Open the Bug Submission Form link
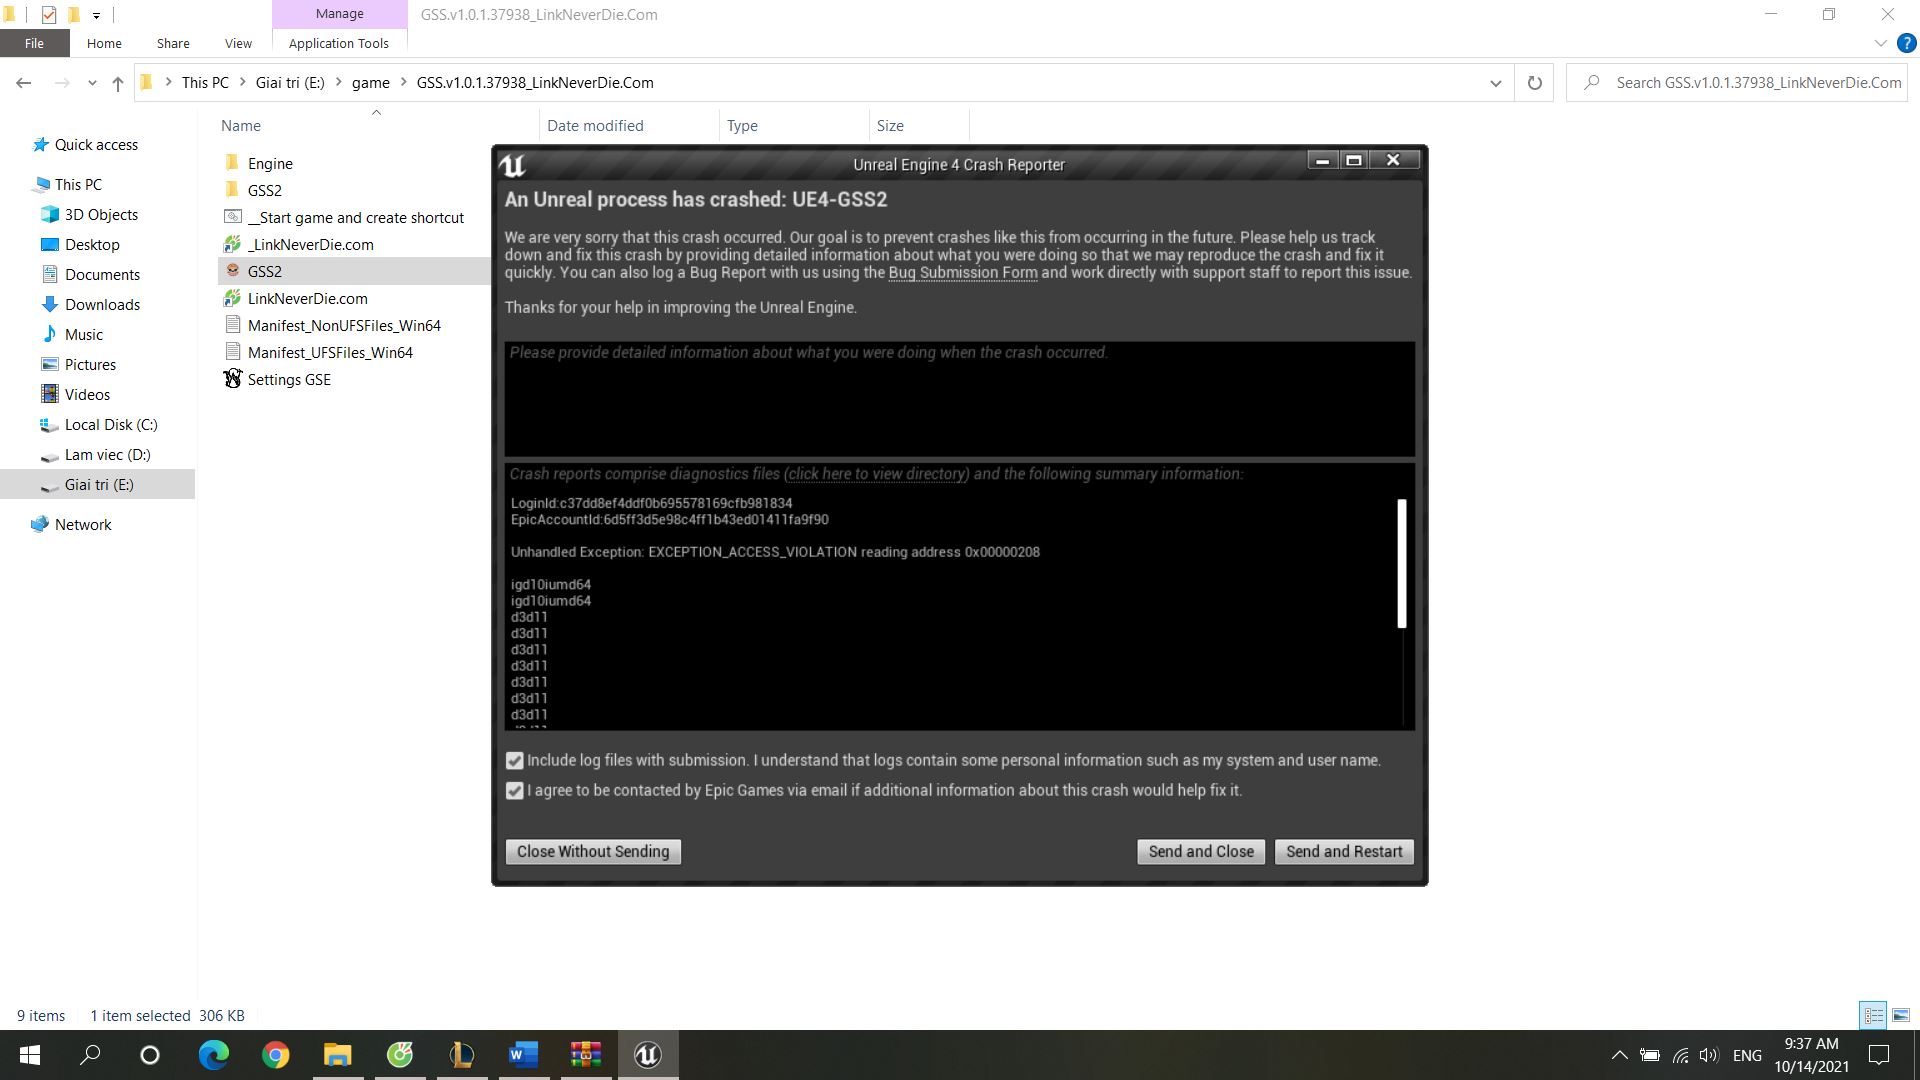This screenshot has height=1080, width=1920. point(962,273)
